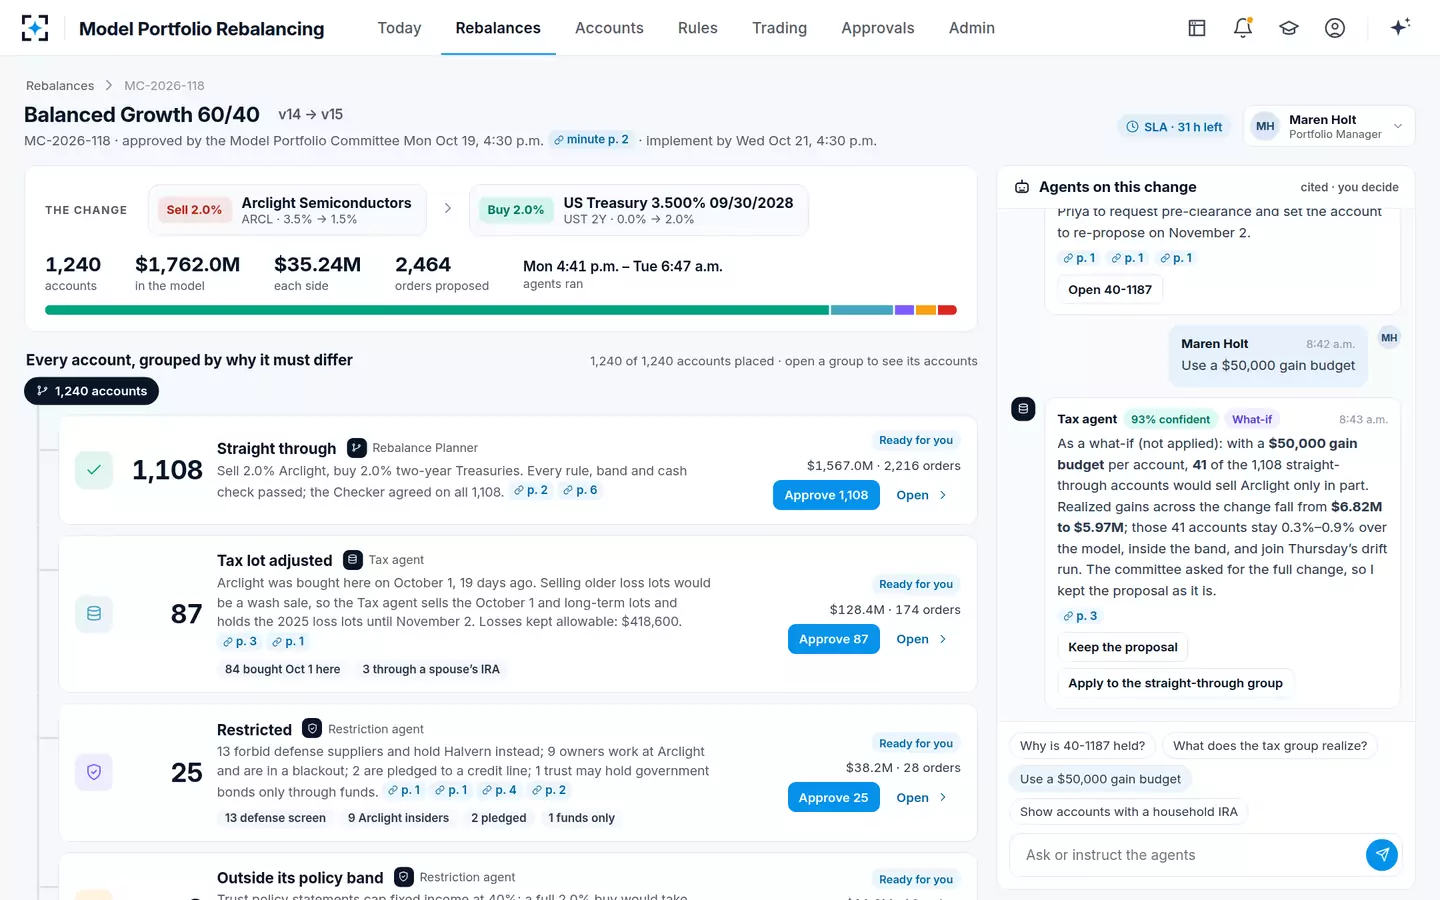Click Rebalances breadcrumb link
Image resolution: width=1440 pixels, height=900 pixels.
tap(60, 86)
